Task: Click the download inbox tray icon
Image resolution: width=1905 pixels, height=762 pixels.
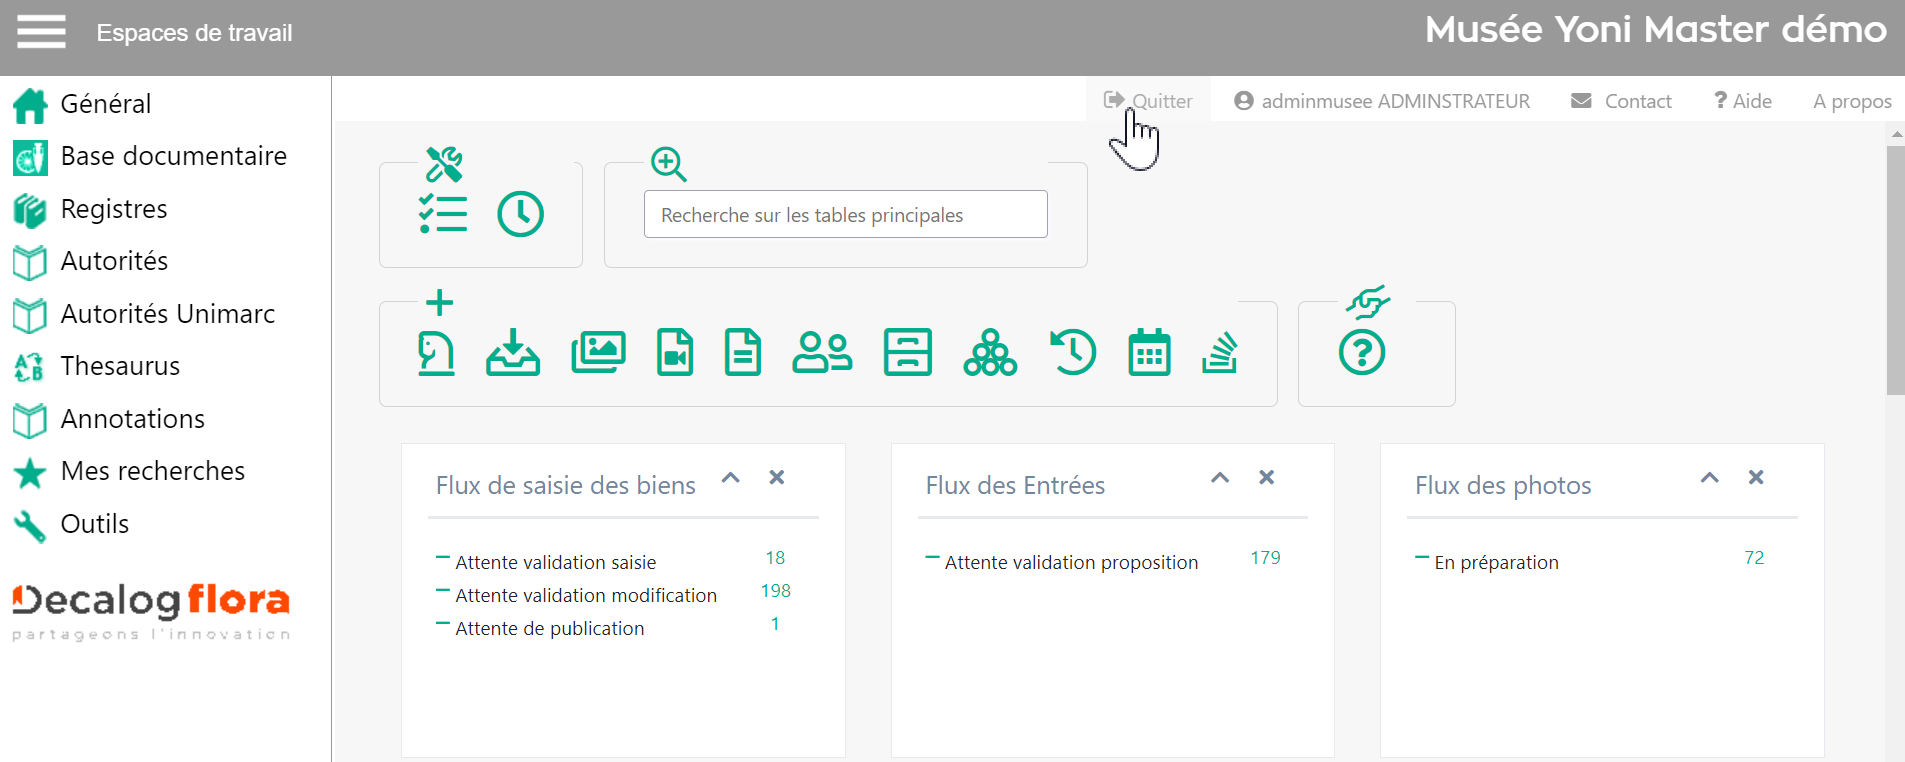Action: point(513,353)
